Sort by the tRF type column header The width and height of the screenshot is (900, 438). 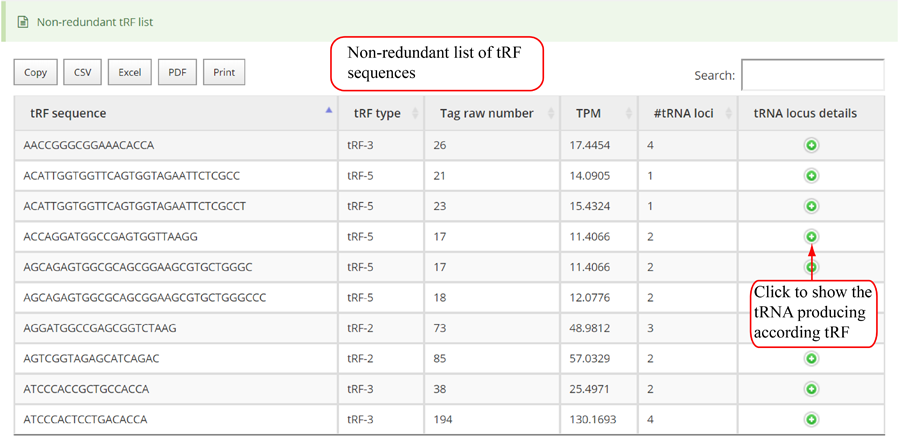click(377, 113)
